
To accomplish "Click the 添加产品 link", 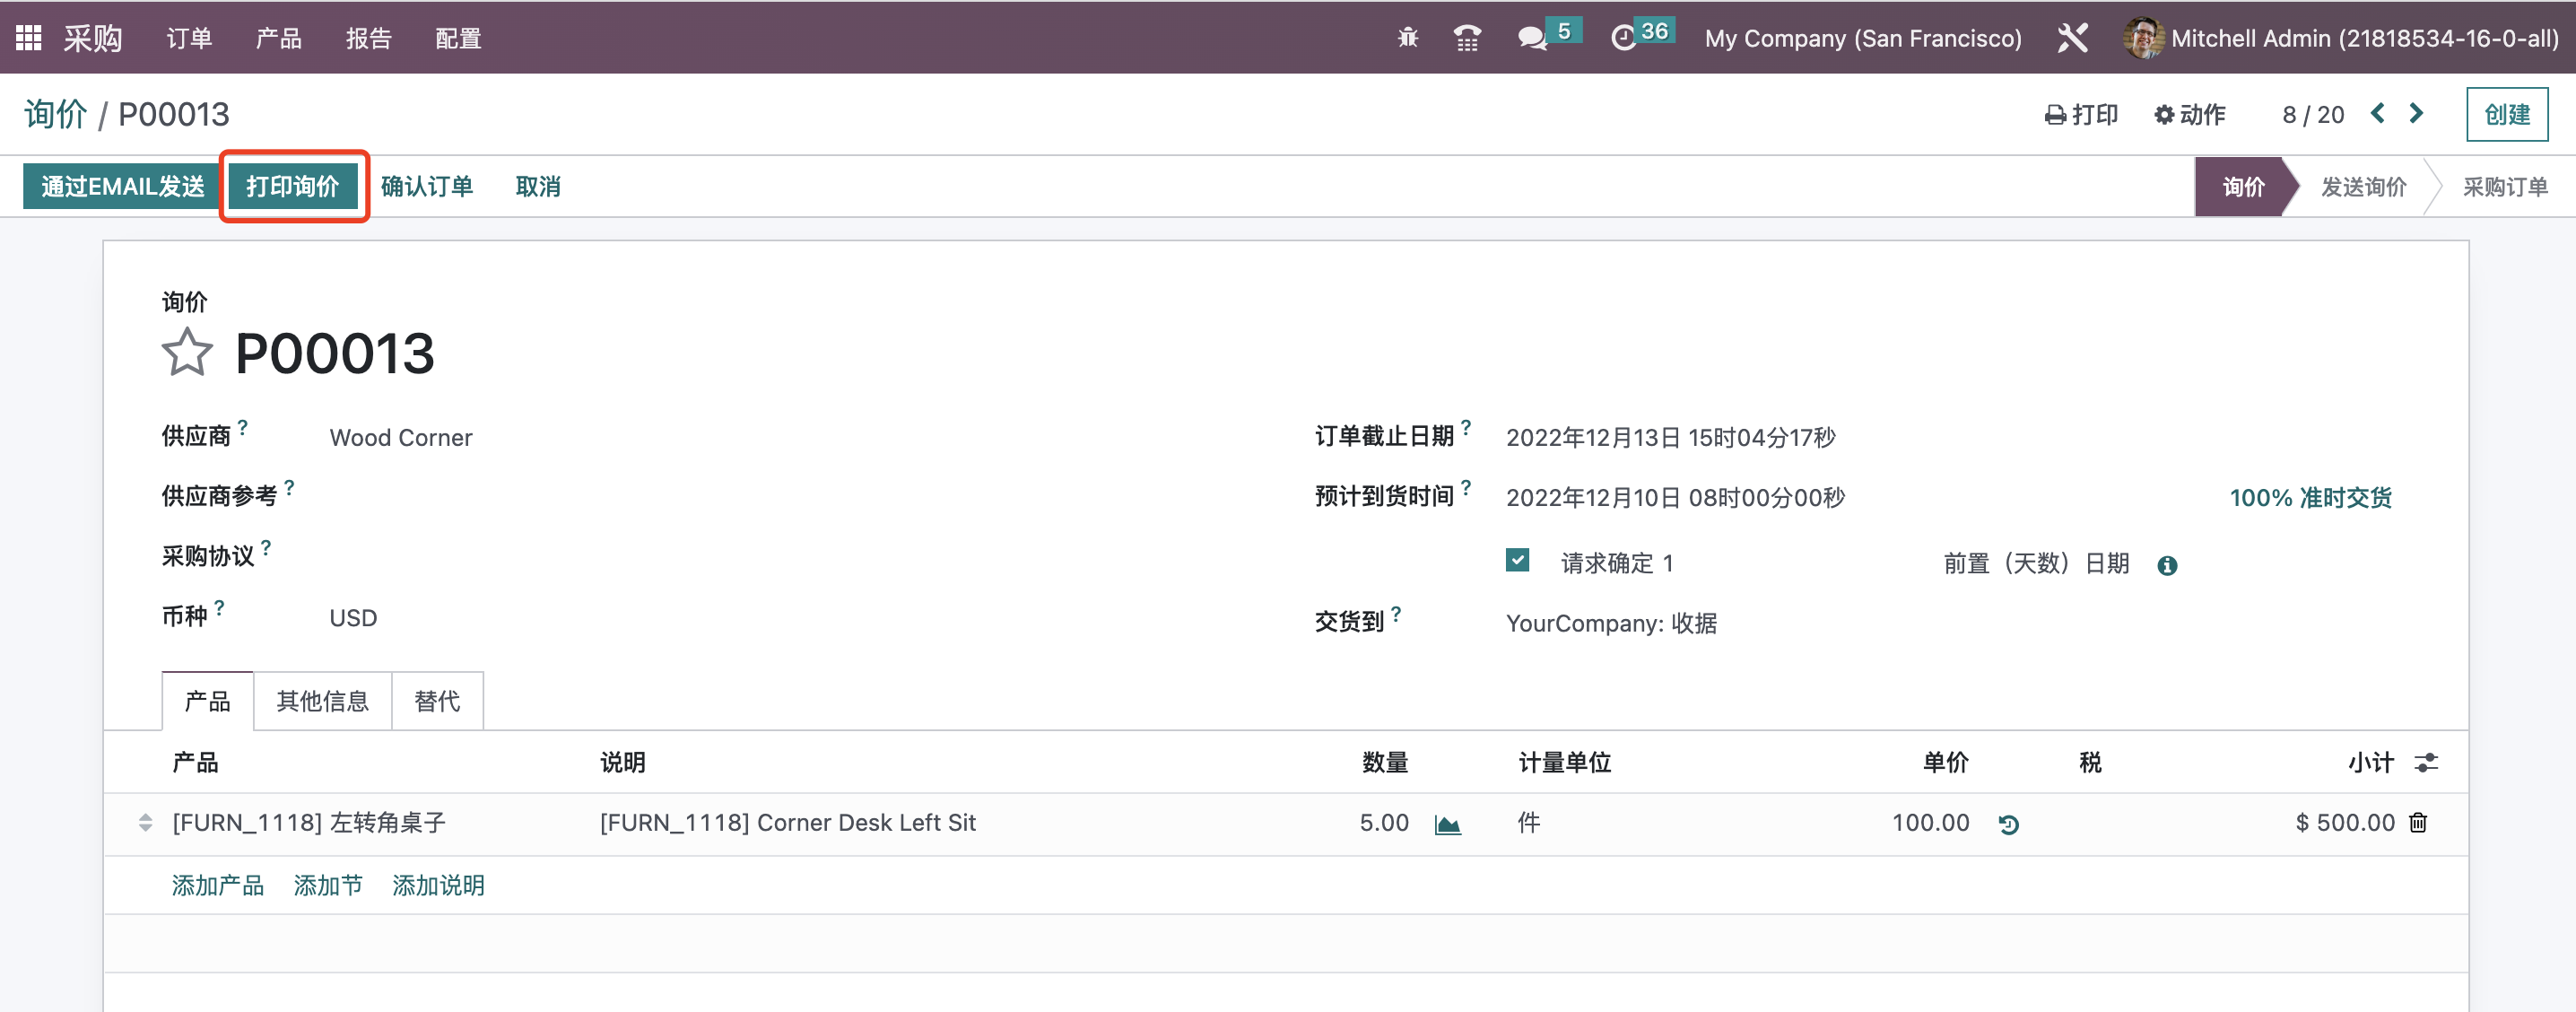I will click(218, 885).
